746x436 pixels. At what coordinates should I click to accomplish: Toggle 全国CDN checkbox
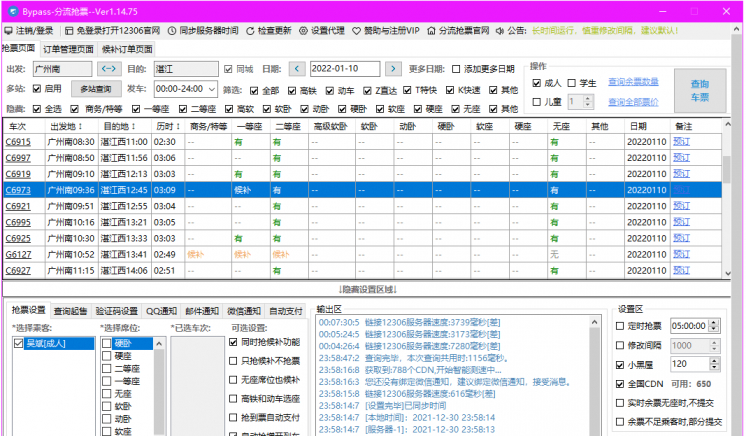(x=620, y=384)
